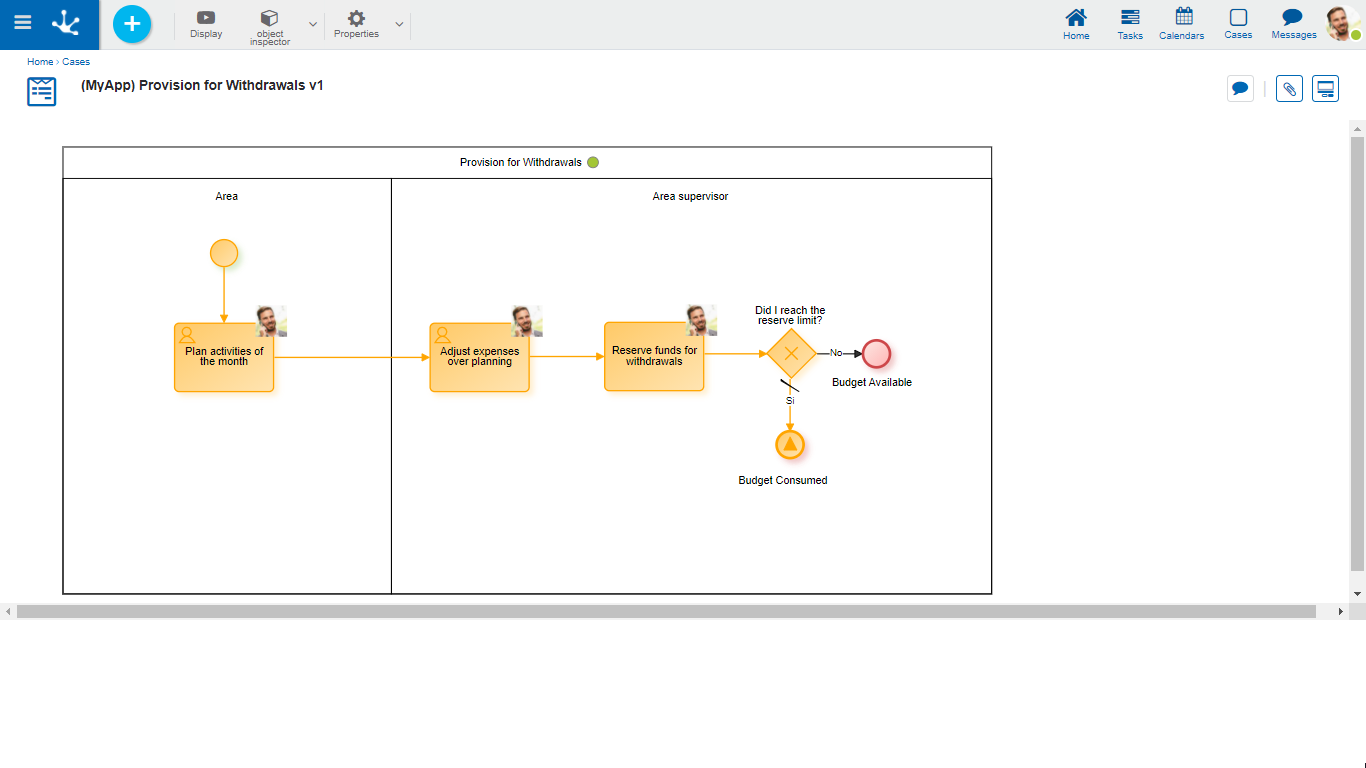Click the 'Did I reach the reserve limit' gateway
This screenshot has height=768, width=1366.
791,353
